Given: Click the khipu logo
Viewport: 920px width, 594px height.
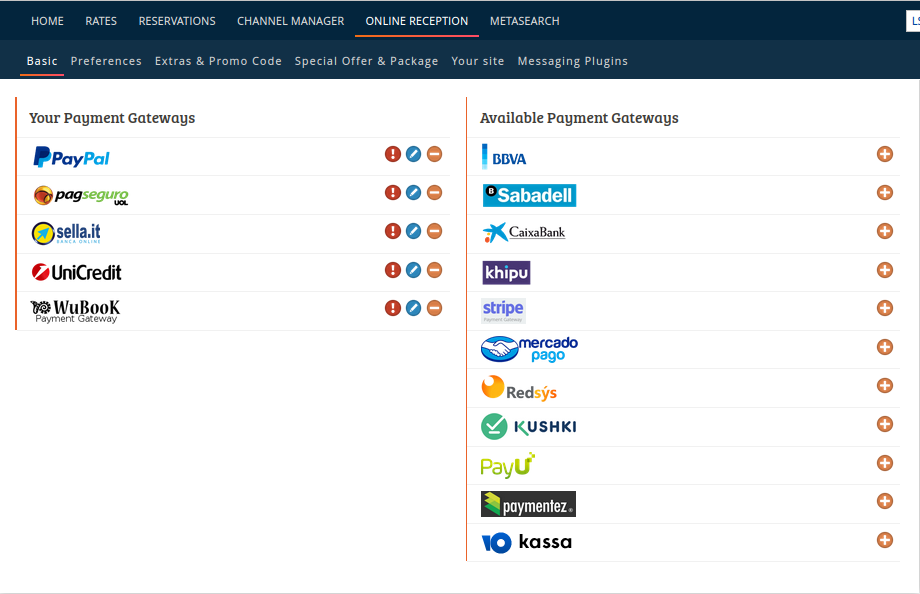Looking at the screenshot, I should pyautogui.click(x=506, y=273).
